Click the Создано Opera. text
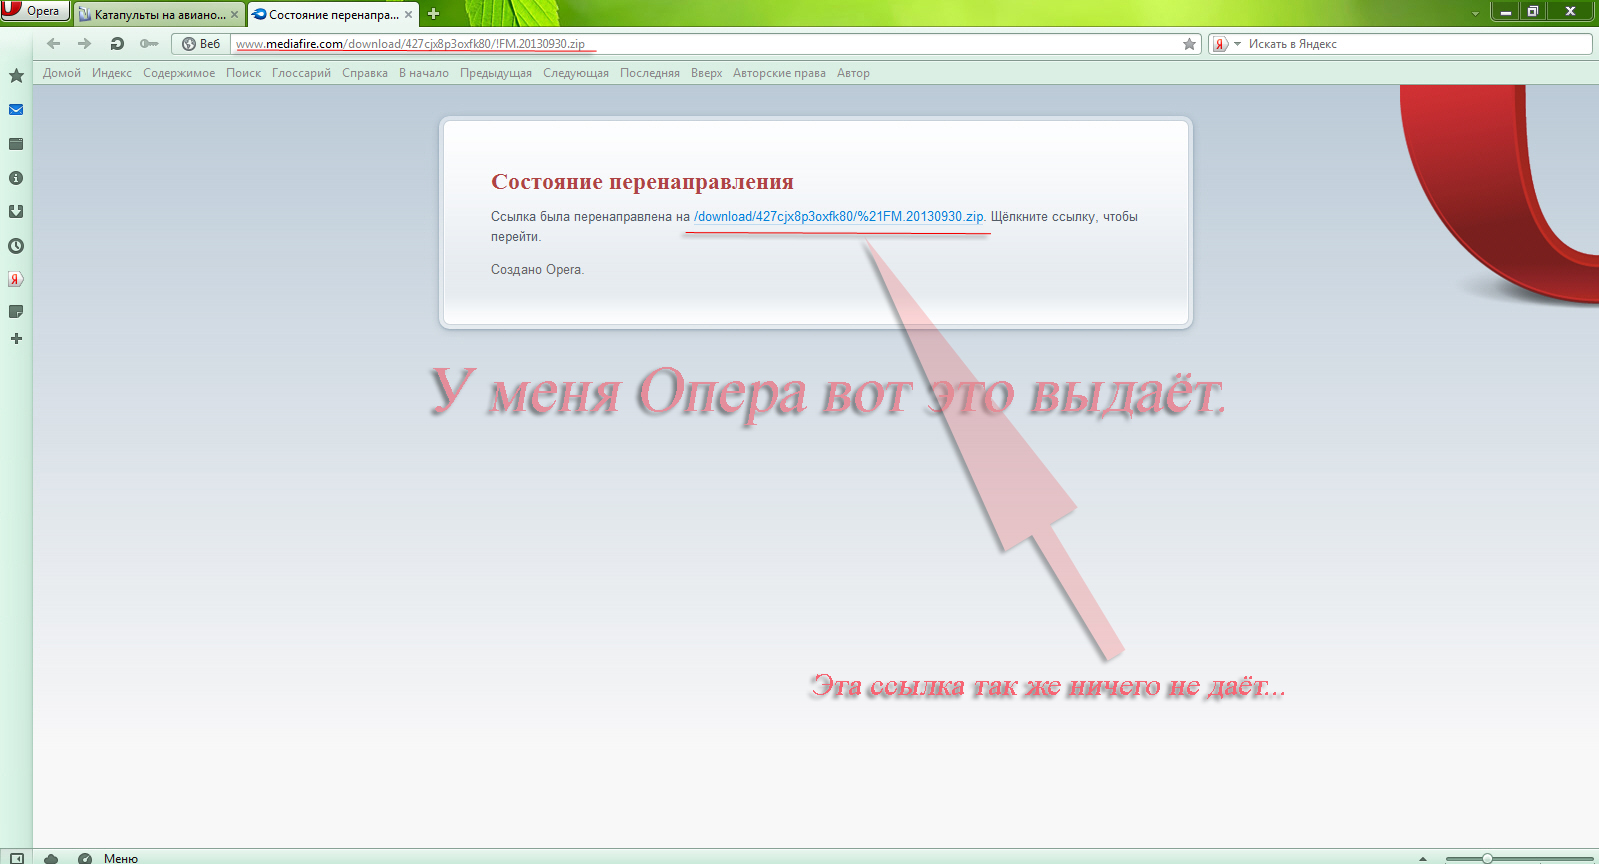This screenshot has height=864, width=1599. 537,270
